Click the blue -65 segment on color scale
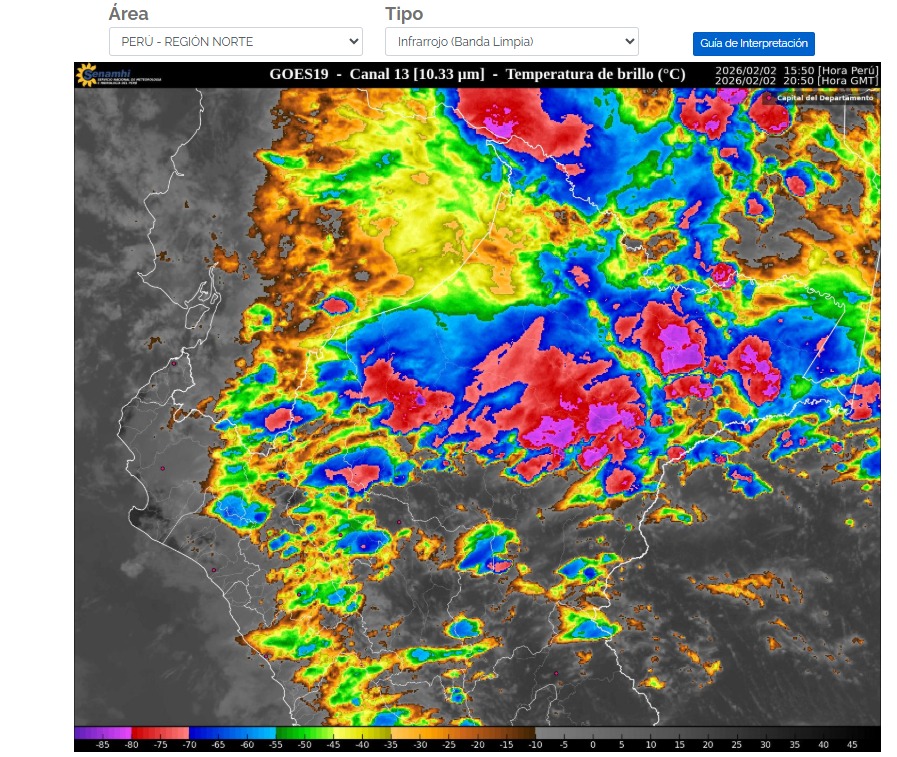Screen dimensions: 897x757 pyautogui.click(x=217, y=733)
